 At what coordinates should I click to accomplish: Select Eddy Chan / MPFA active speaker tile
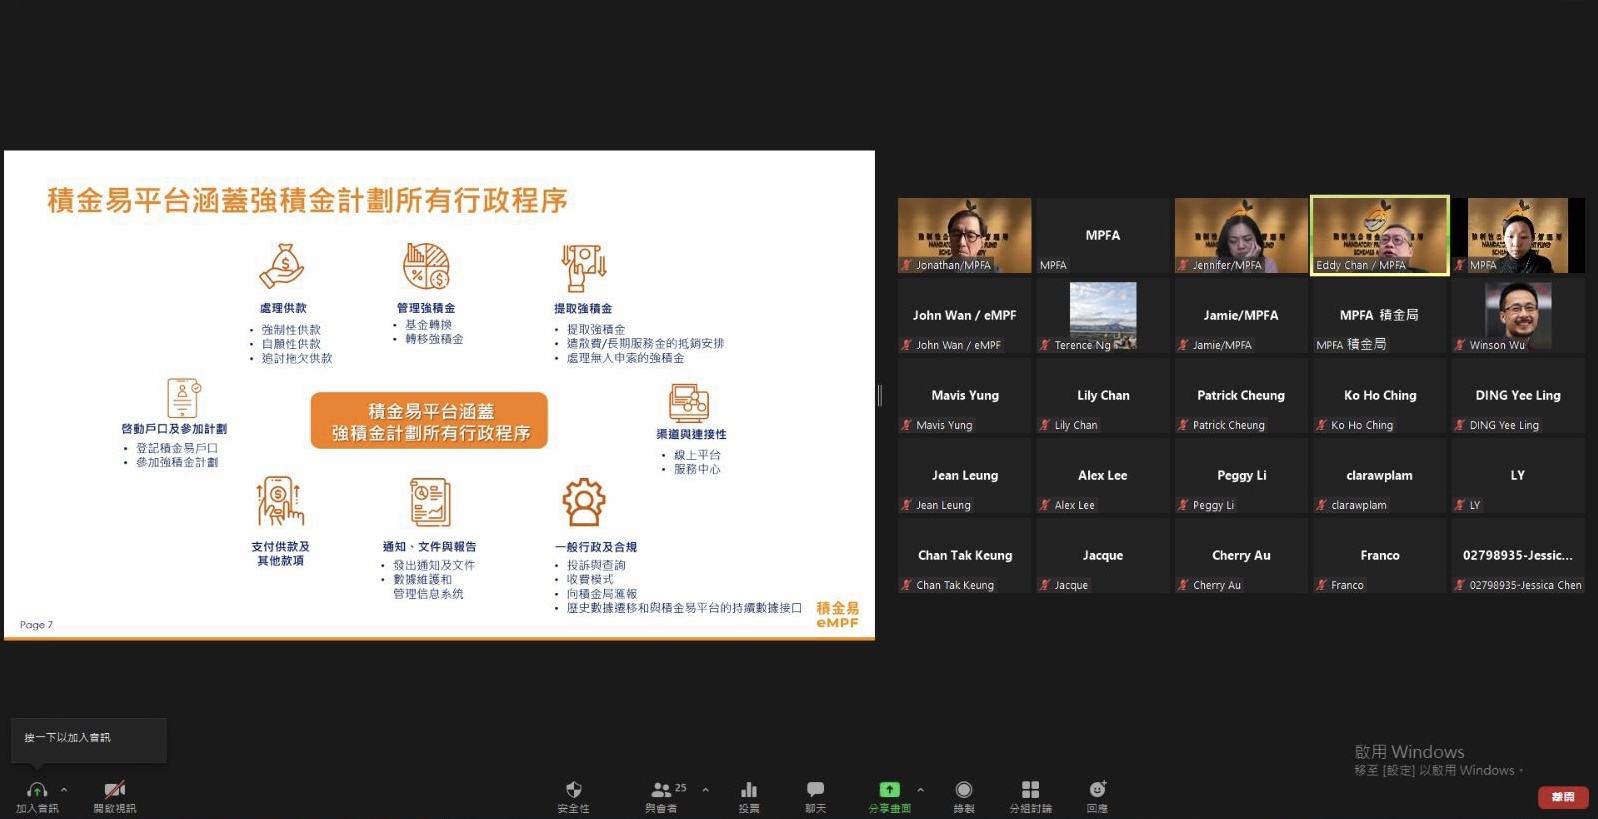1380,235
